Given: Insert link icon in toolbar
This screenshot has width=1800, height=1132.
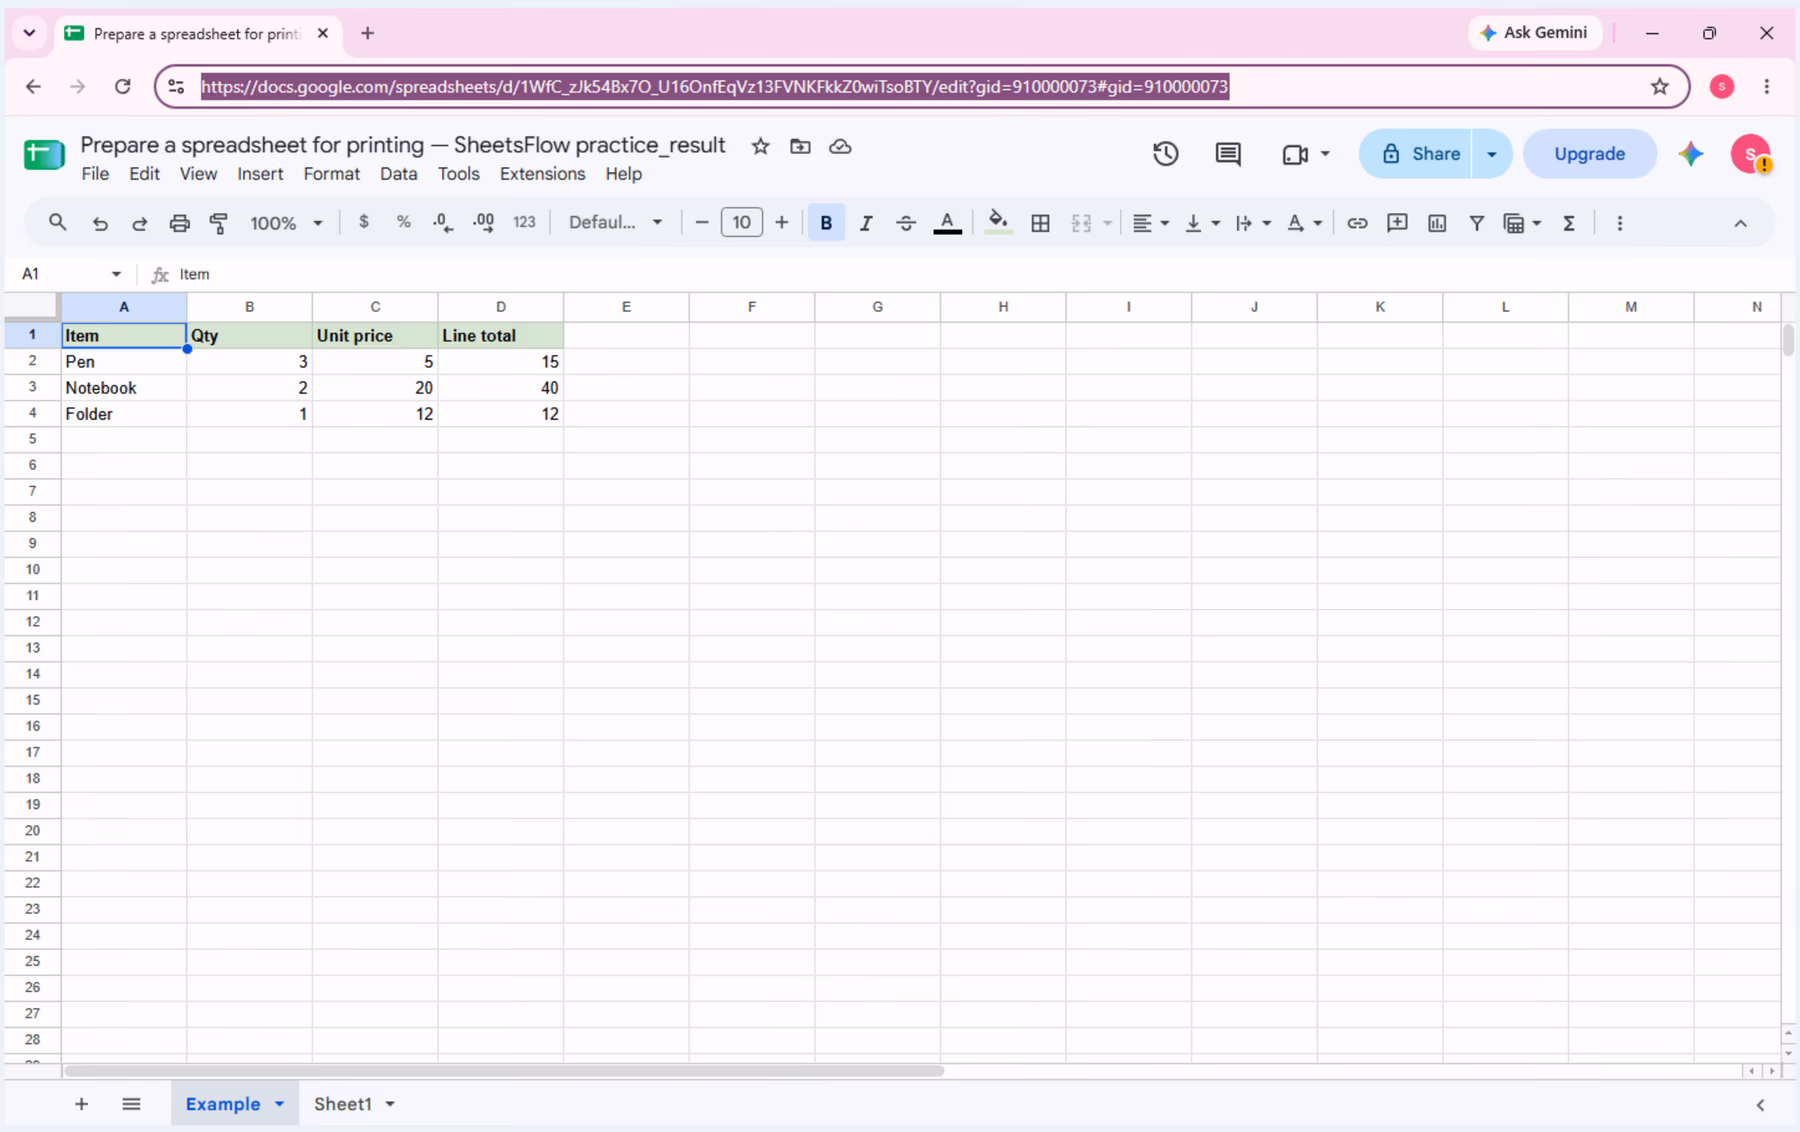Looking at the screenshot, I should 1357,223.
